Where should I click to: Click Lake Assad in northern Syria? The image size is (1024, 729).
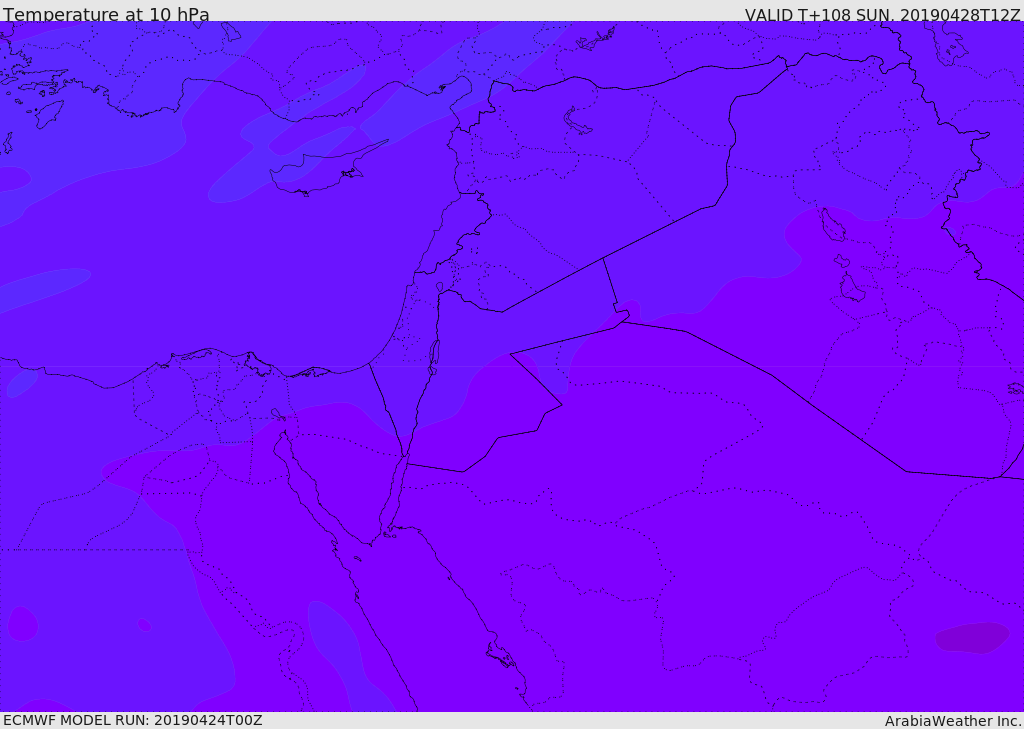click(x=576, y=121)
